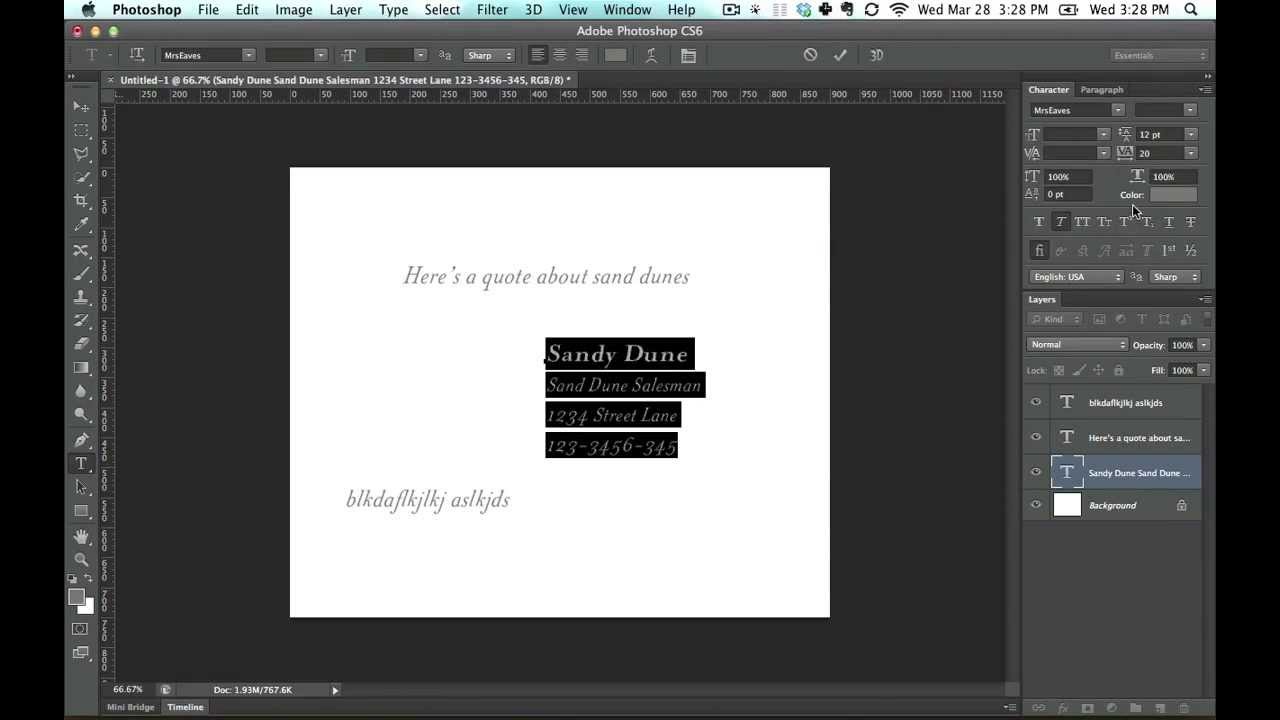1280x720 pixels.
Task: Open the Filter menu
Action: click(492, 10)
